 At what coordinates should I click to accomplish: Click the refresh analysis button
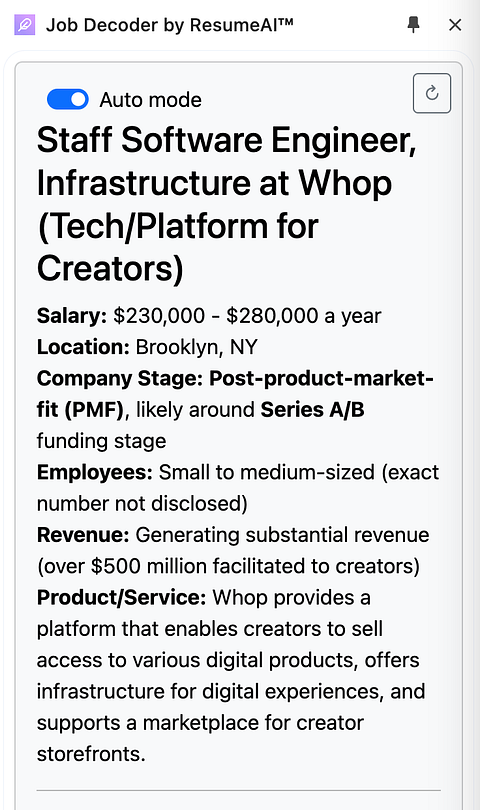click(x=432, y=94)
